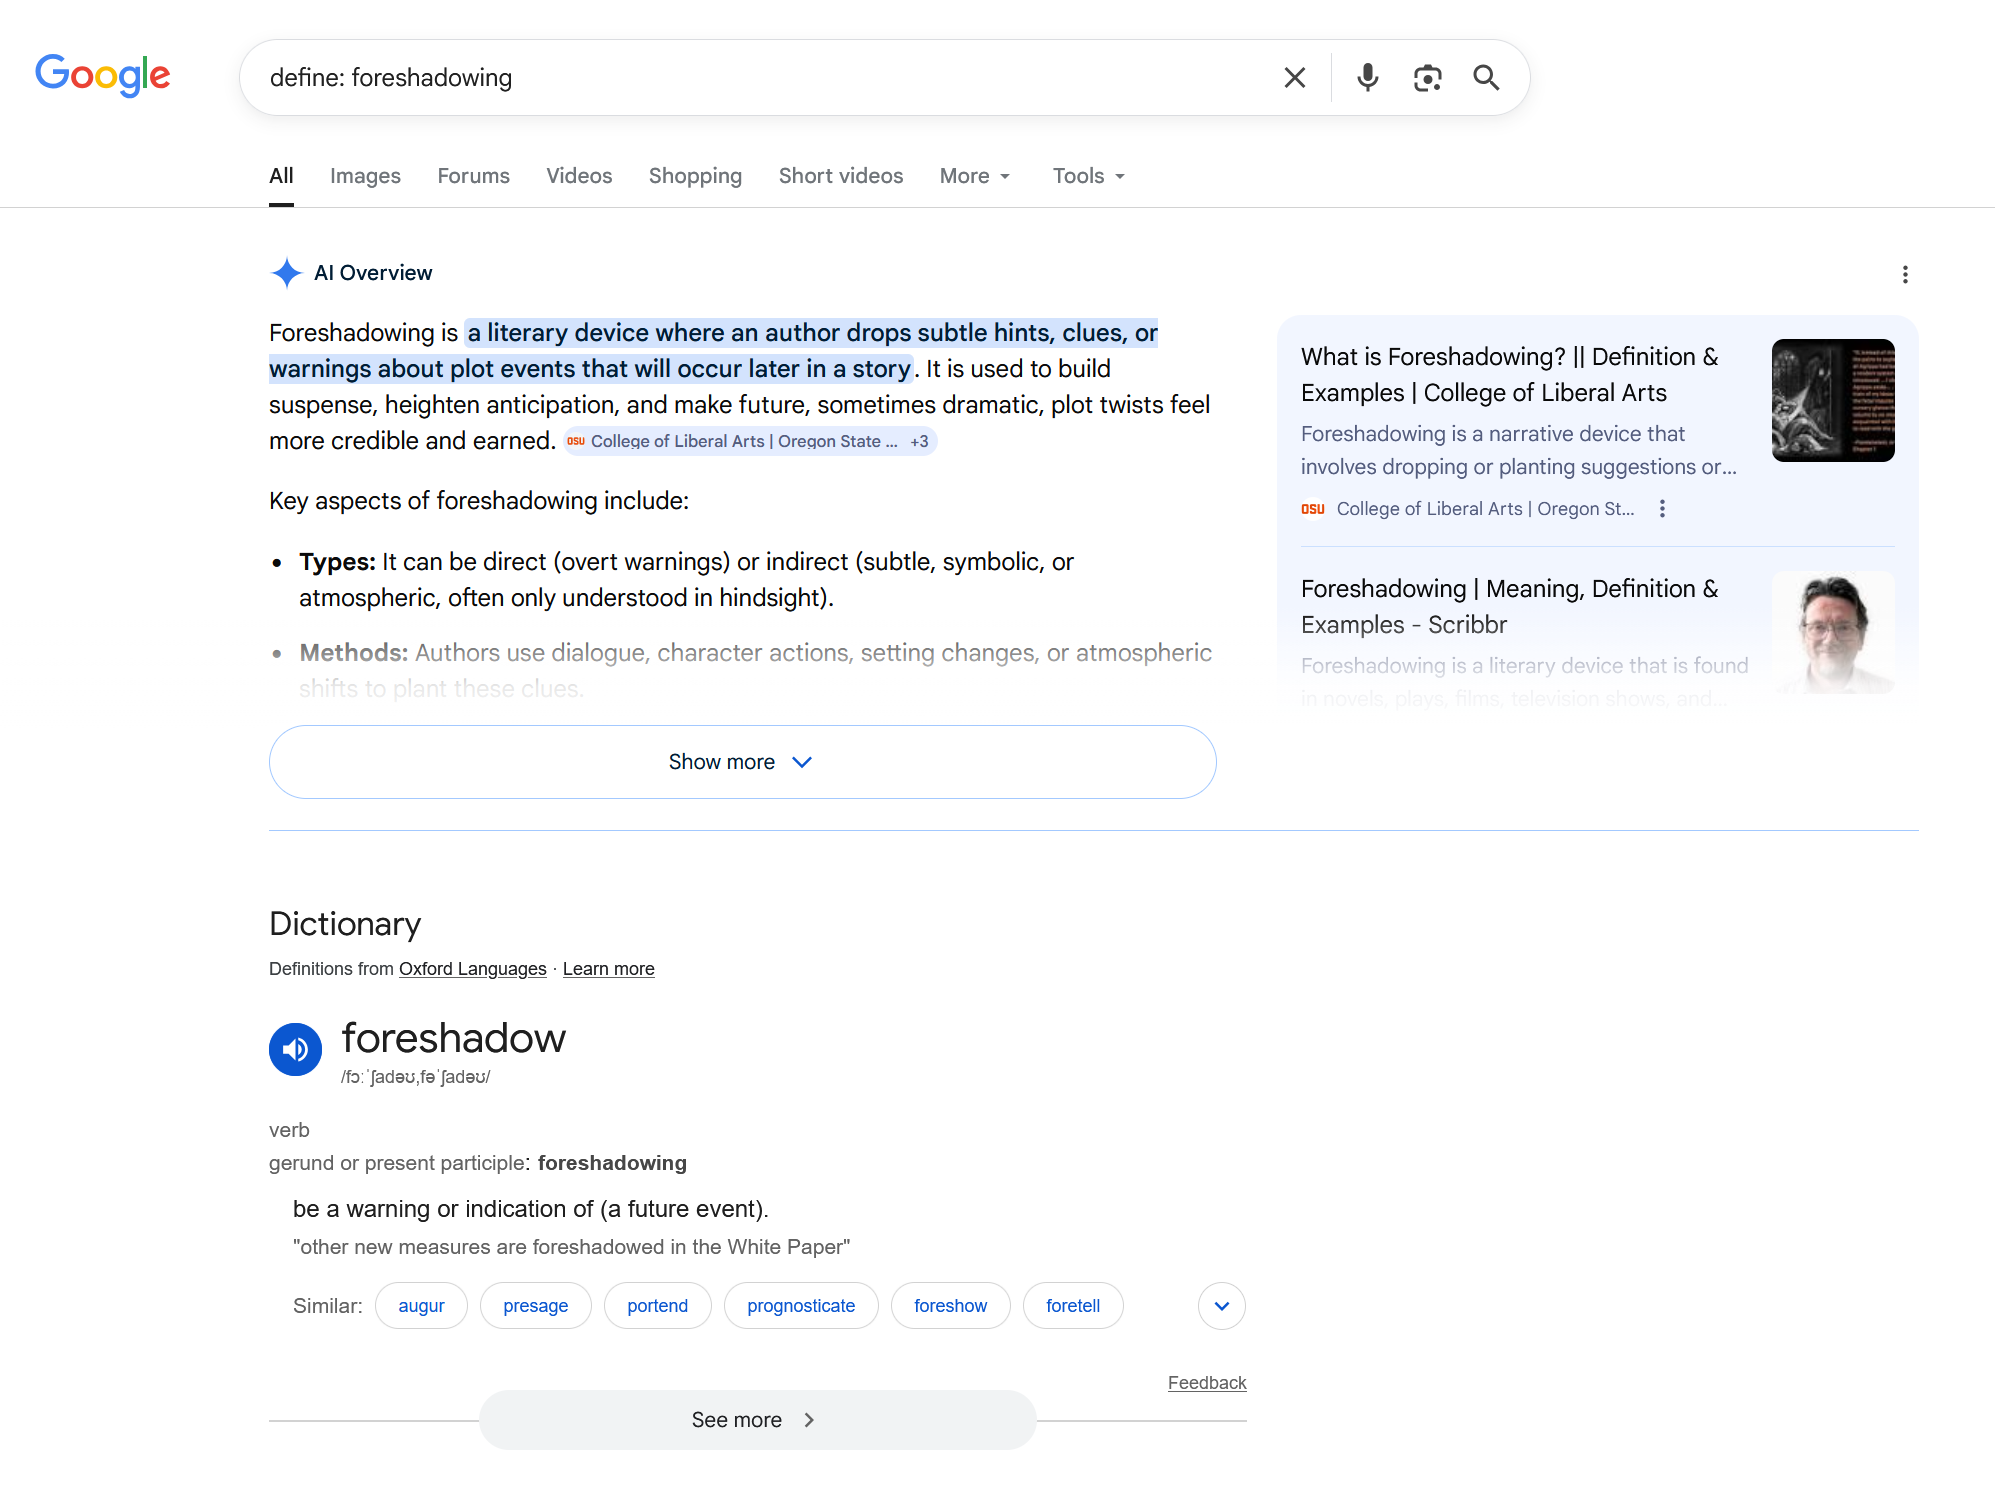Start voice search with microphone icon
This screenshot has height=1487, width=1995.
coord(1367,78)
